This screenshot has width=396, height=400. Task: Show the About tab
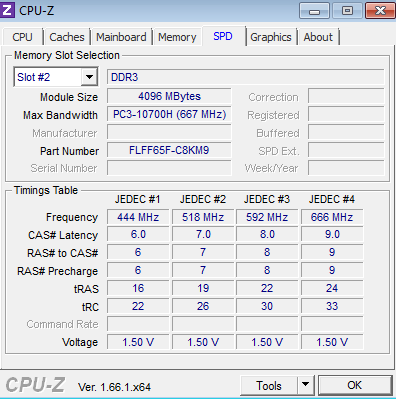point(318,37)
